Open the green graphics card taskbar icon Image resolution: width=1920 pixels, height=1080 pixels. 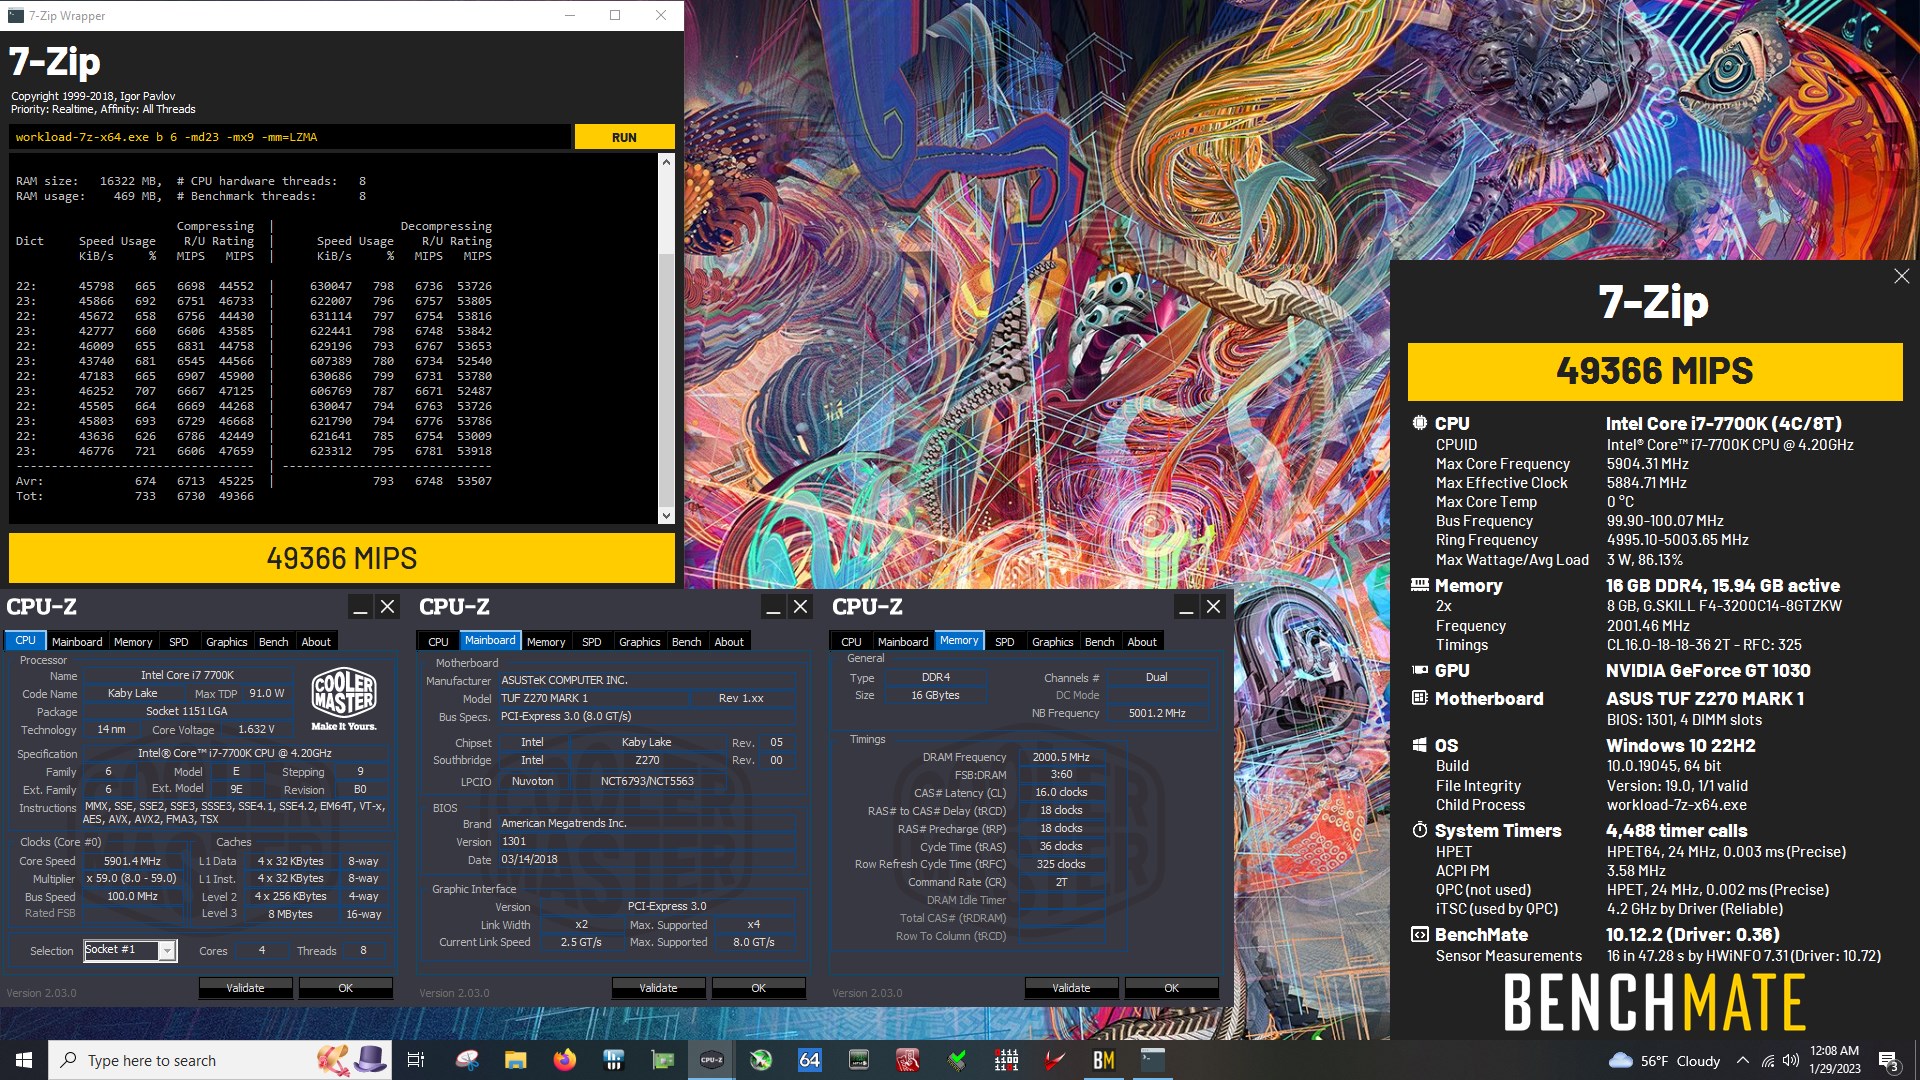coord(662,1060)
